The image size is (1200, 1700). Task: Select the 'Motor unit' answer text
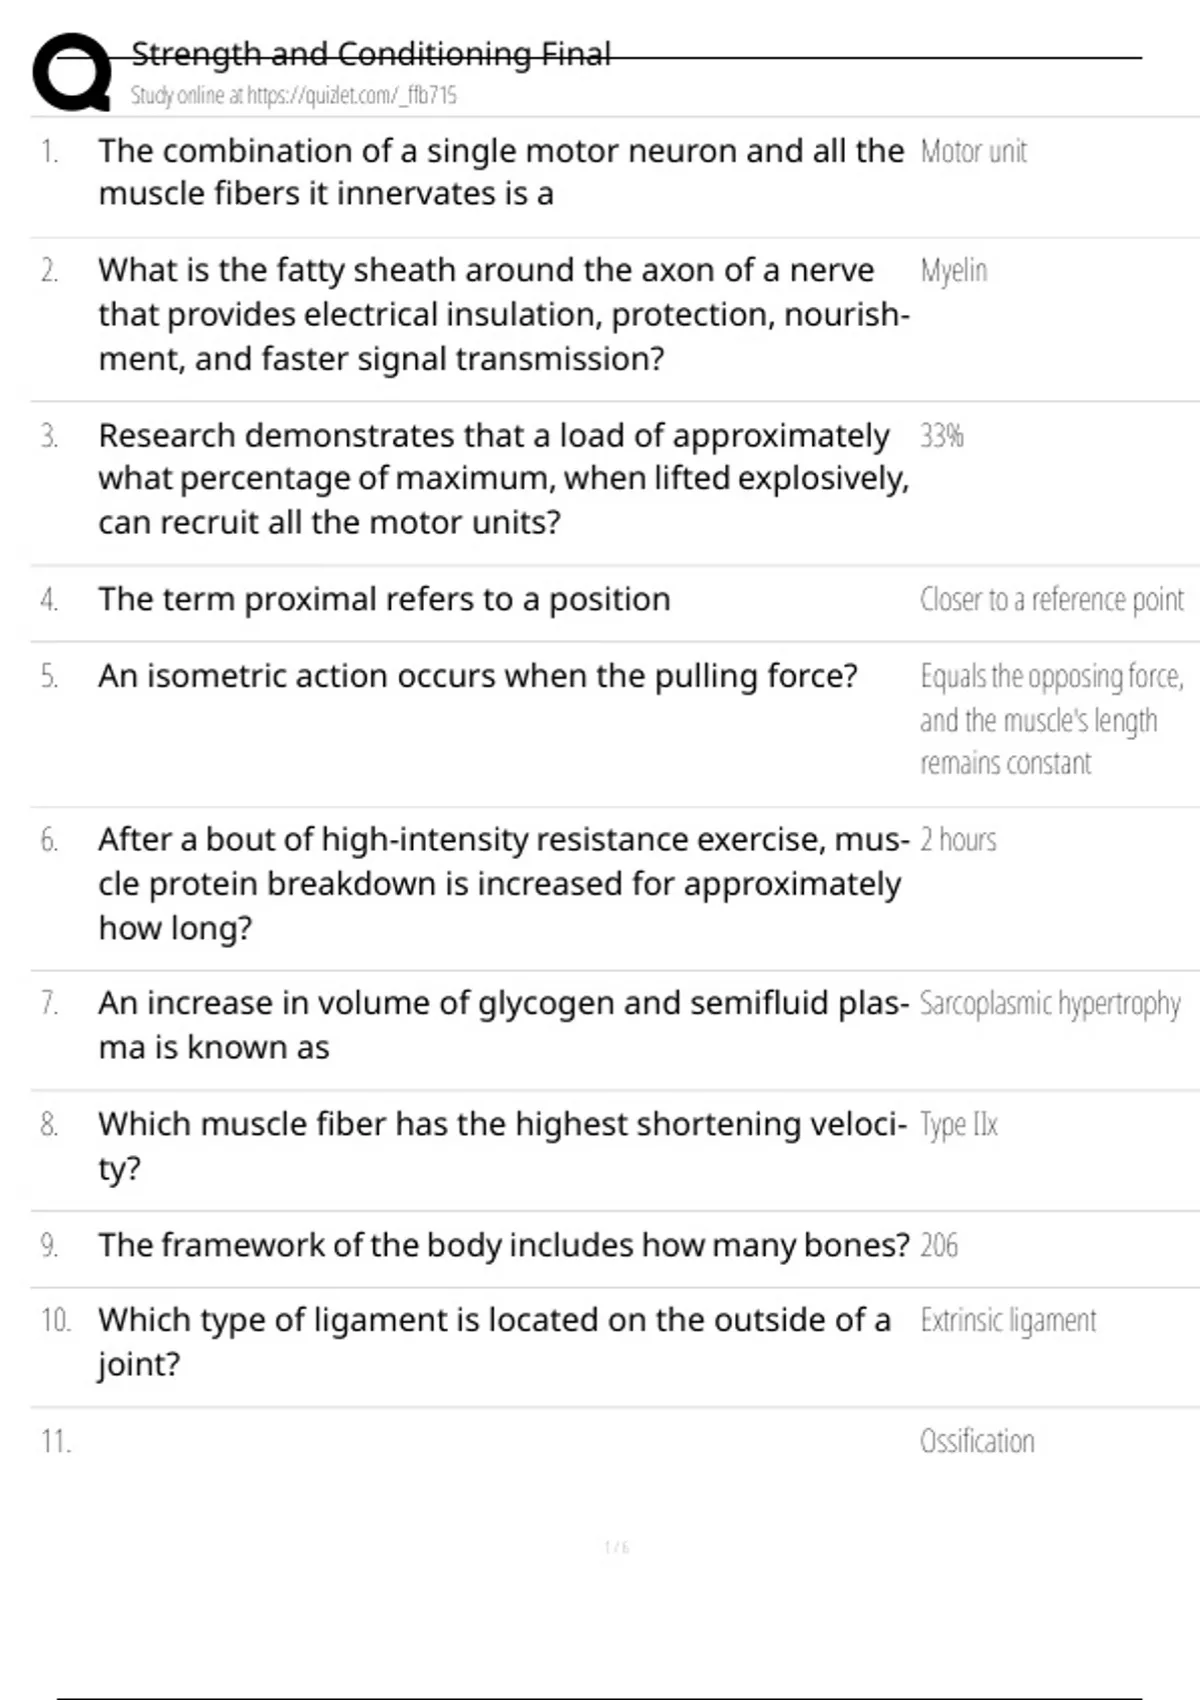coord(973,152)
